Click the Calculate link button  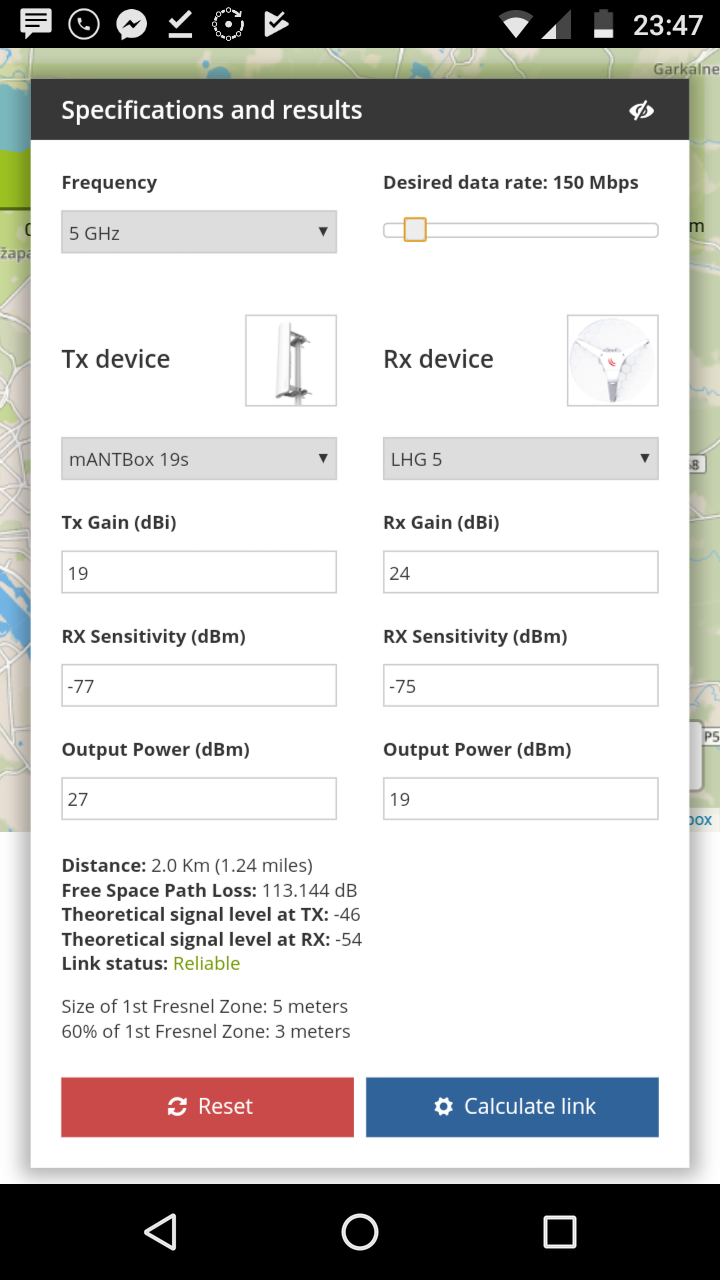512,1106
